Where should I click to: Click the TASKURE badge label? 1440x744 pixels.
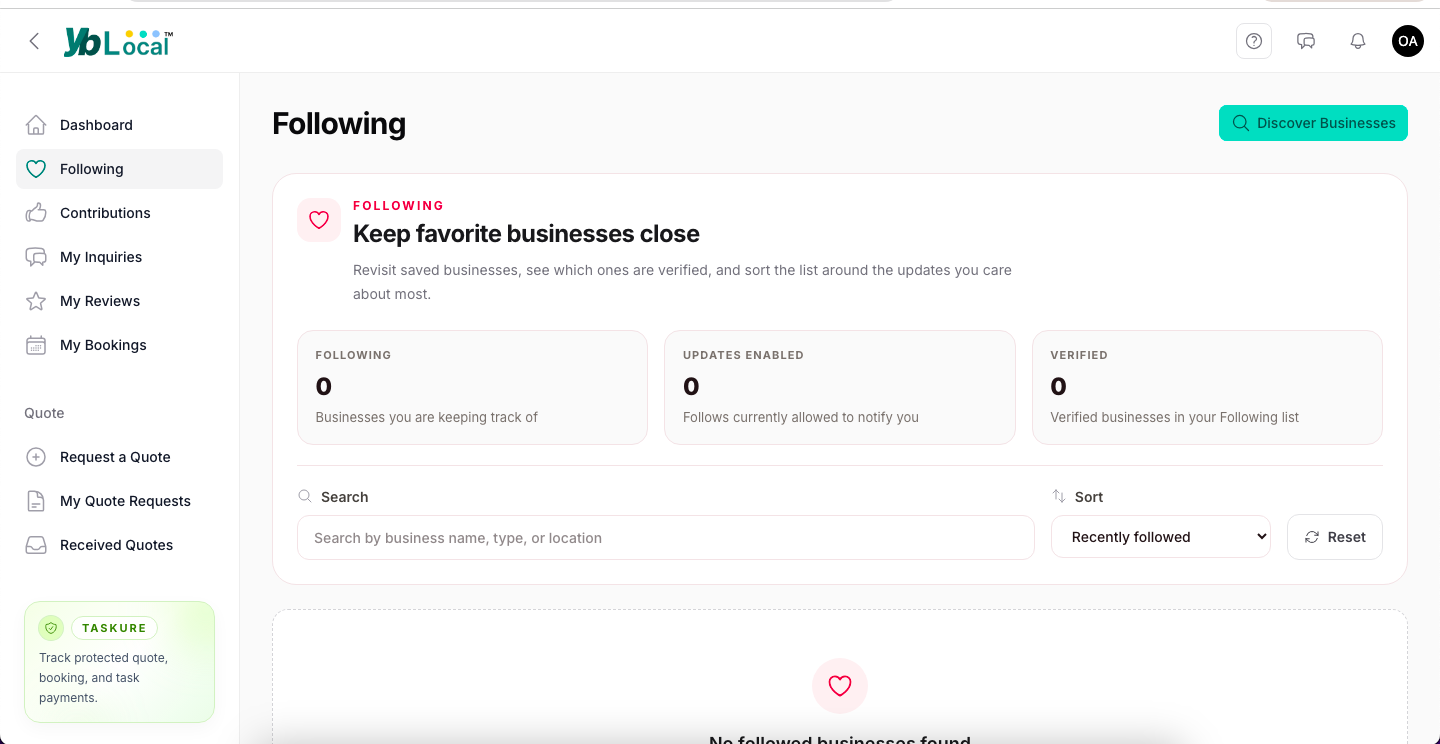point(114,628)
